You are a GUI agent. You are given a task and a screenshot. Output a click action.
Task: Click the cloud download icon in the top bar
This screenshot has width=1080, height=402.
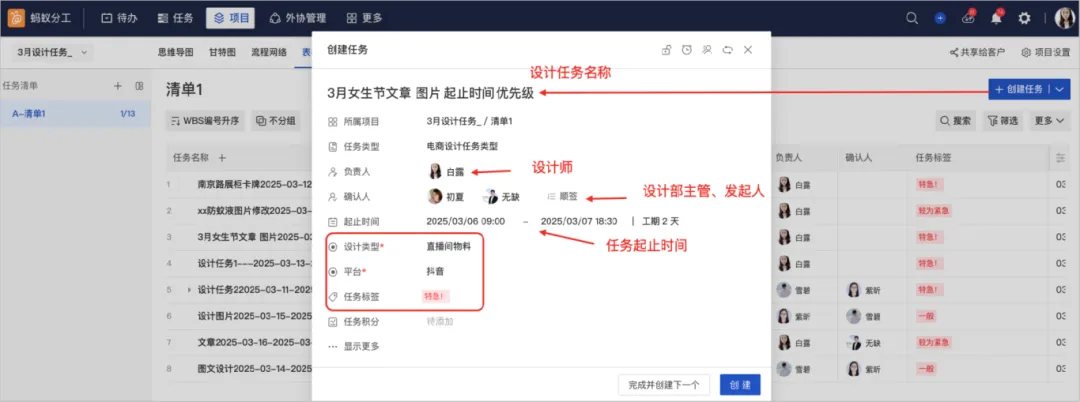tap(968, 19)
